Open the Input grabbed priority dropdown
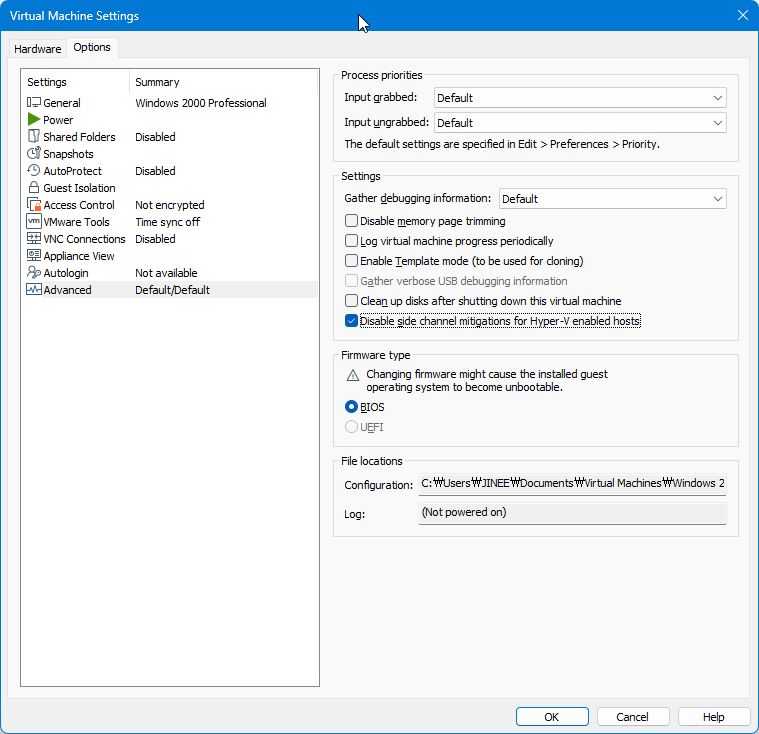The width and height of the screenshot is (759, 734). pos(580,98)
